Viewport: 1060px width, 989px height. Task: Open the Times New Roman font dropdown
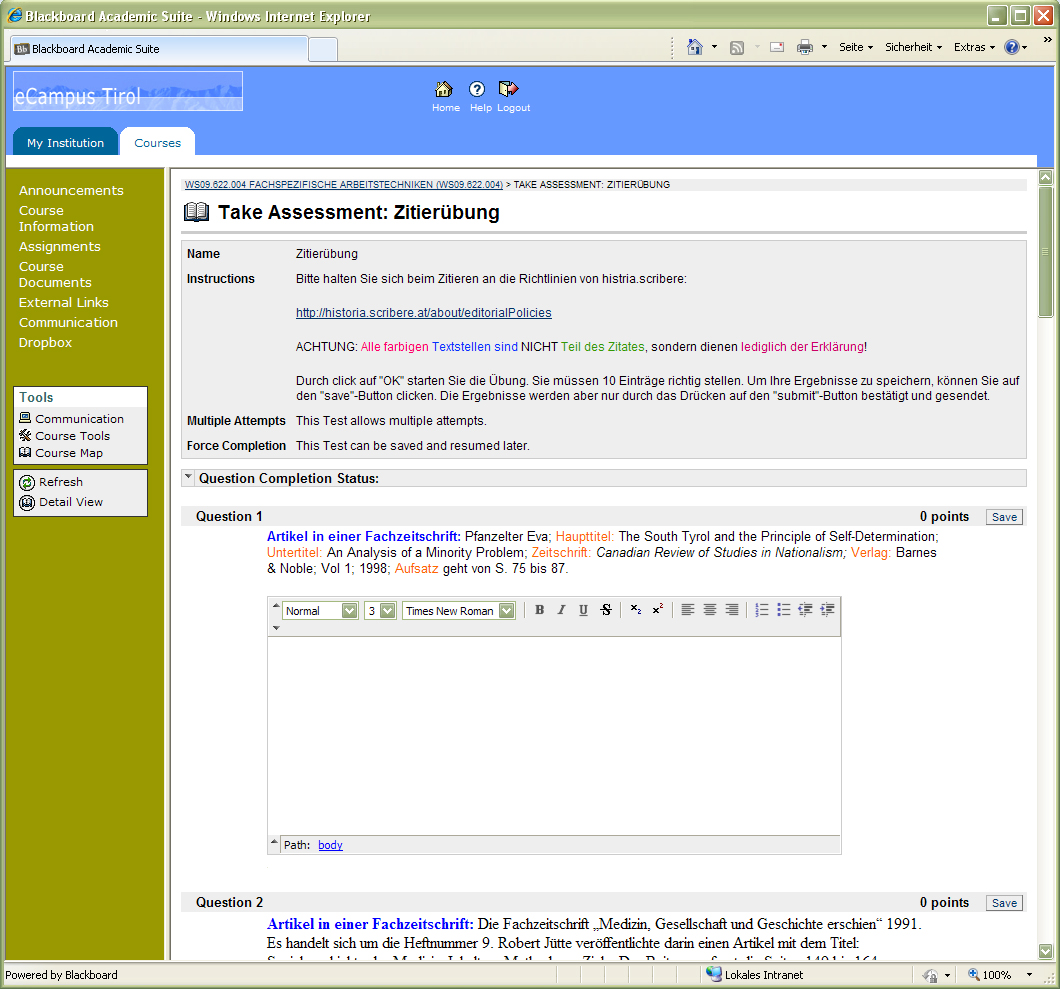click(x=507, y=610)
